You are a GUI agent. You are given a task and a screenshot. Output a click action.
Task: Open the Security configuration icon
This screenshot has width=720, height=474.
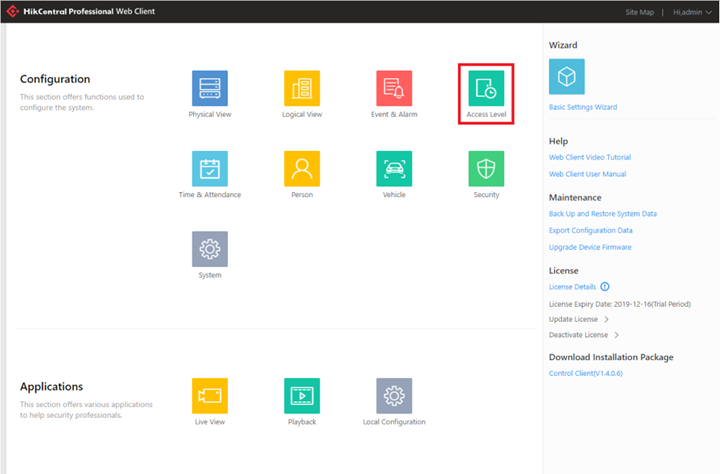coord(486,169)
